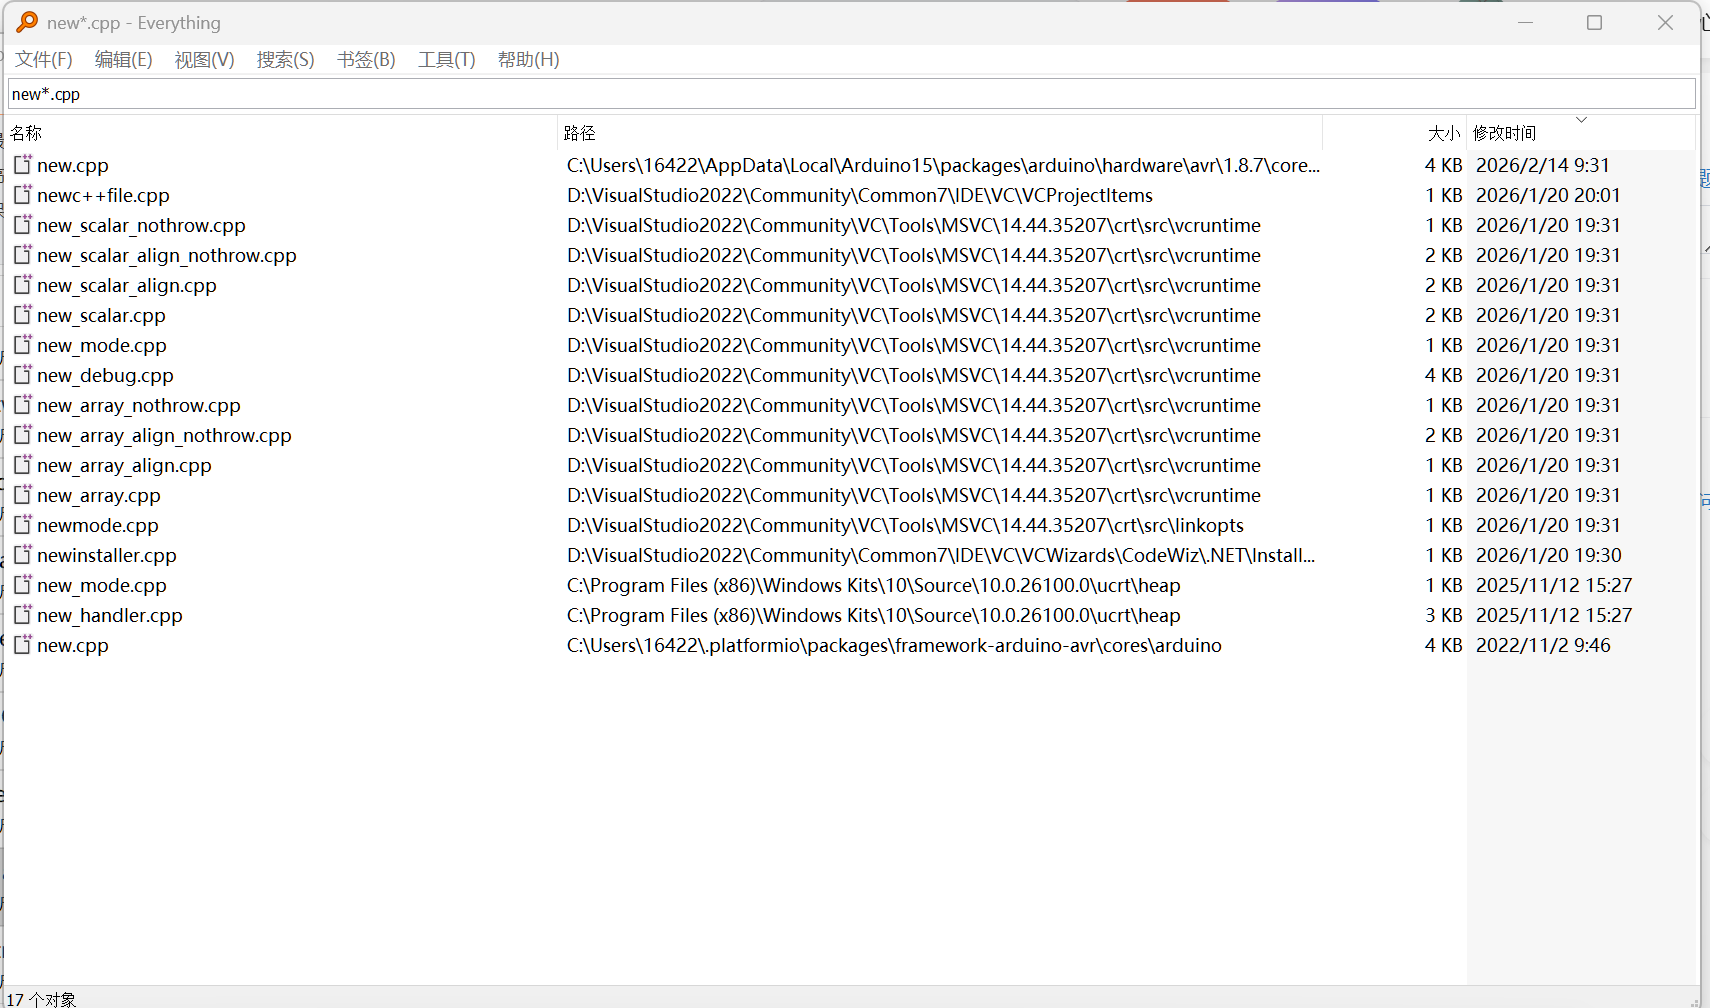Select file name newinstaller.cpp
This screenshot has width=1710, height=1008.
click(107, 555)
